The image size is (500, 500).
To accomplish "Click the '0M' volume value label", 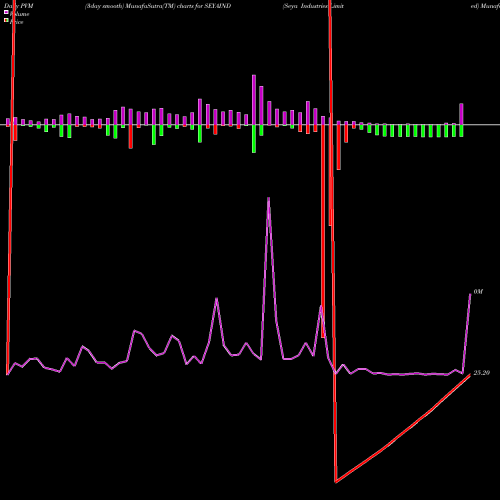I will 478,292.
